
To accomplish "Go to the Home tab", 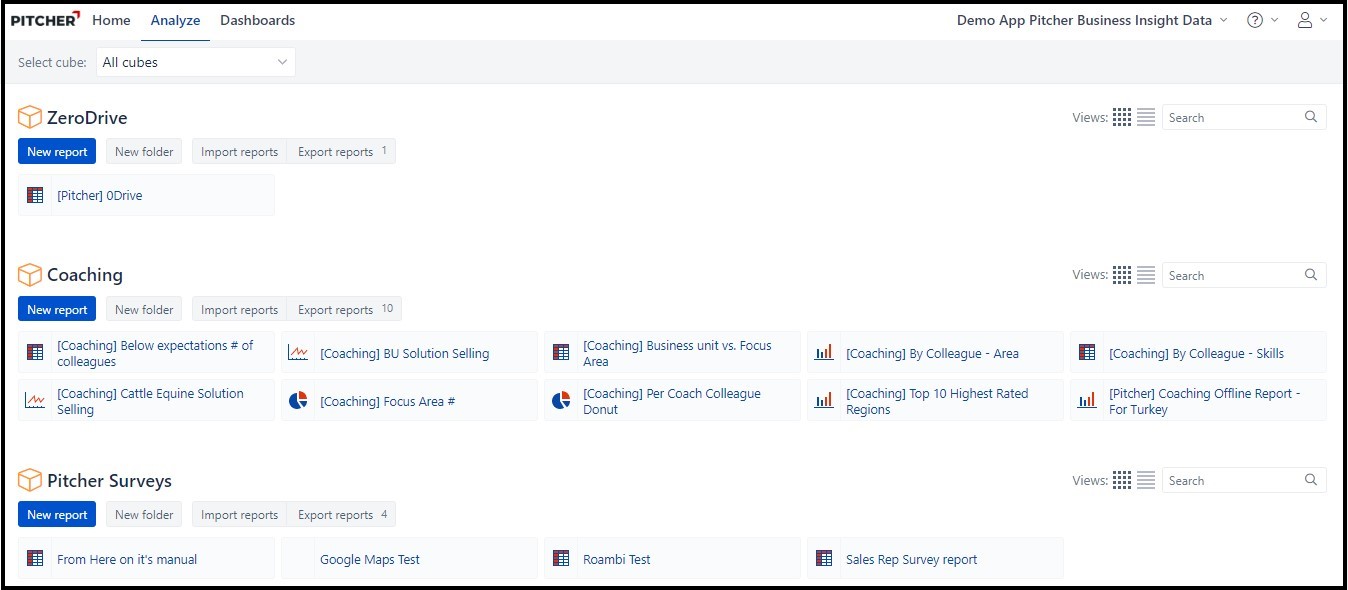I will coord(111,20).
